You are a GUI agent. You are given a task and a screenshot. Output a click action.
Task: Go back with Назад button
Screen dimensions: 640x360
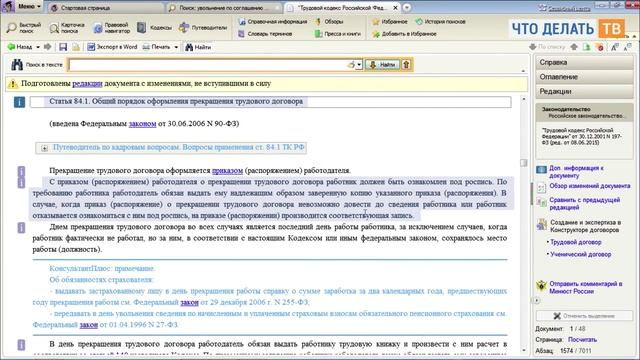click(20, 47)
